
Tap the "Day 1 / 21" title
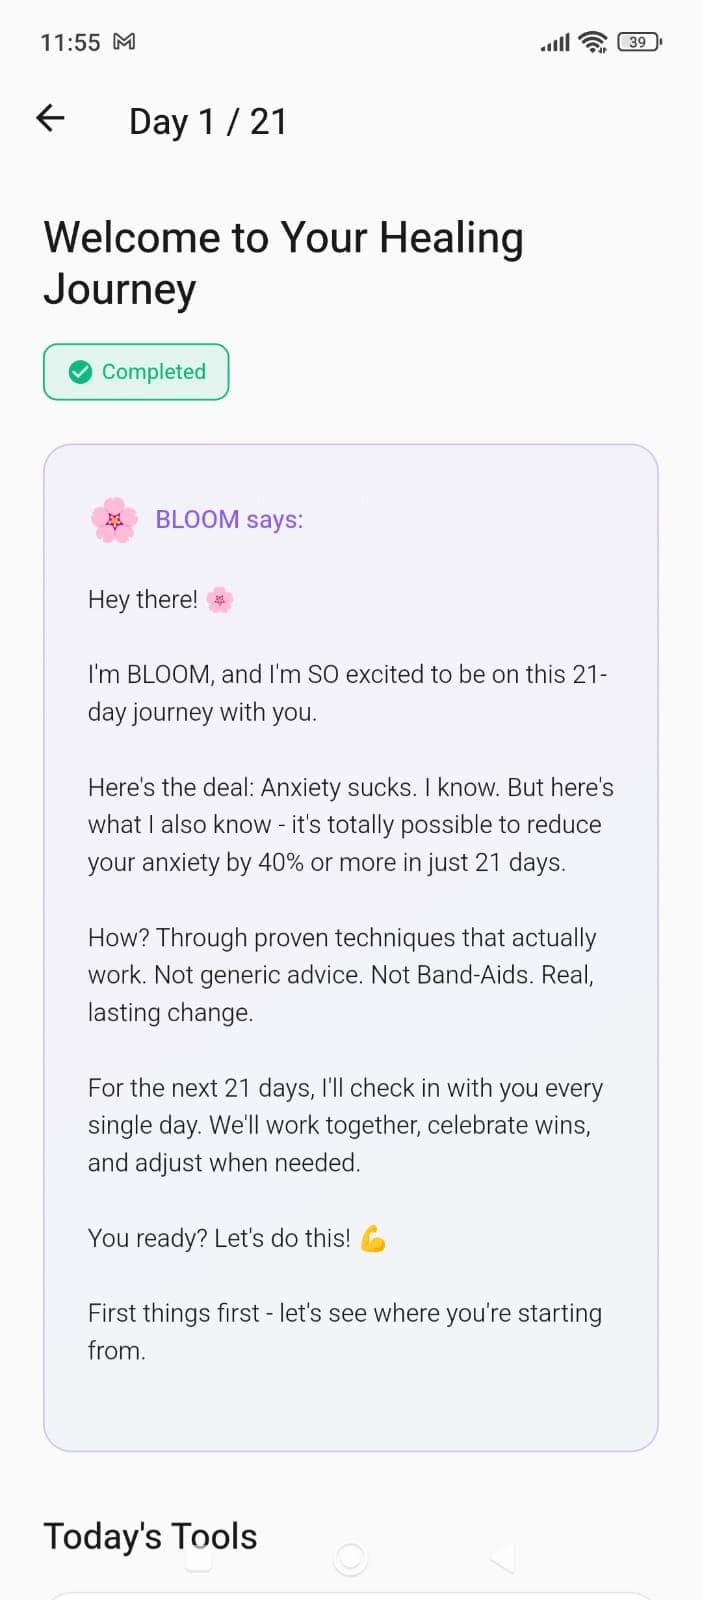coord(208,122)
